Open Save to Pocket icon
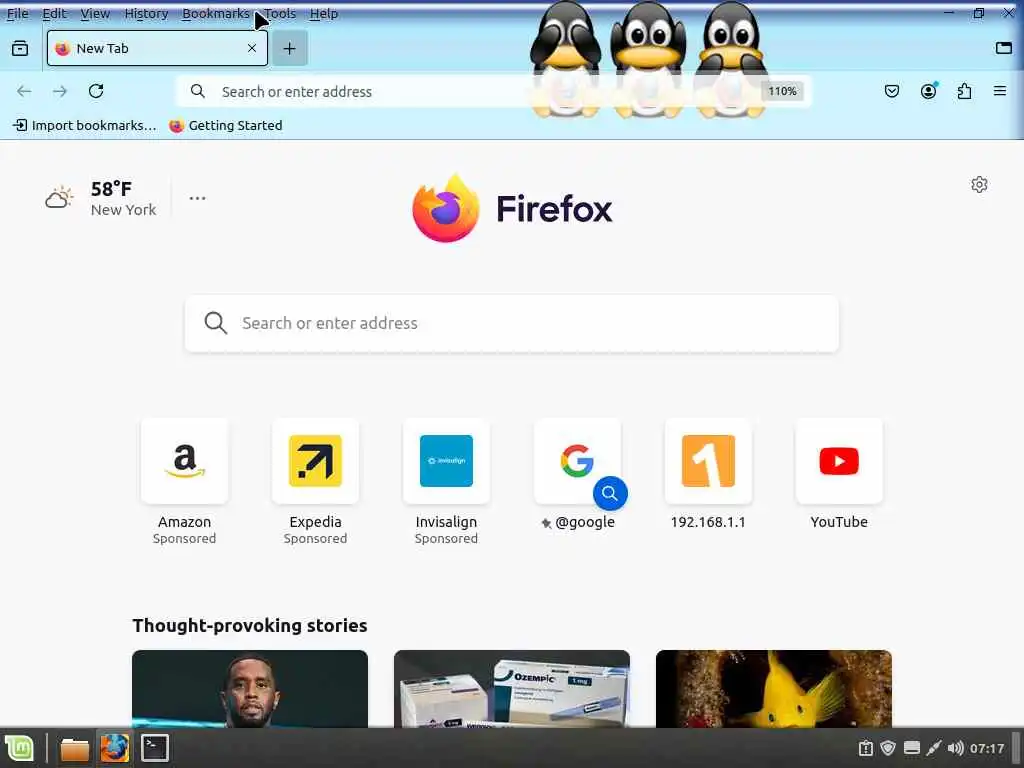This screenshot has height=768, width=1024. pyautogui.click(x=892, y=91)
